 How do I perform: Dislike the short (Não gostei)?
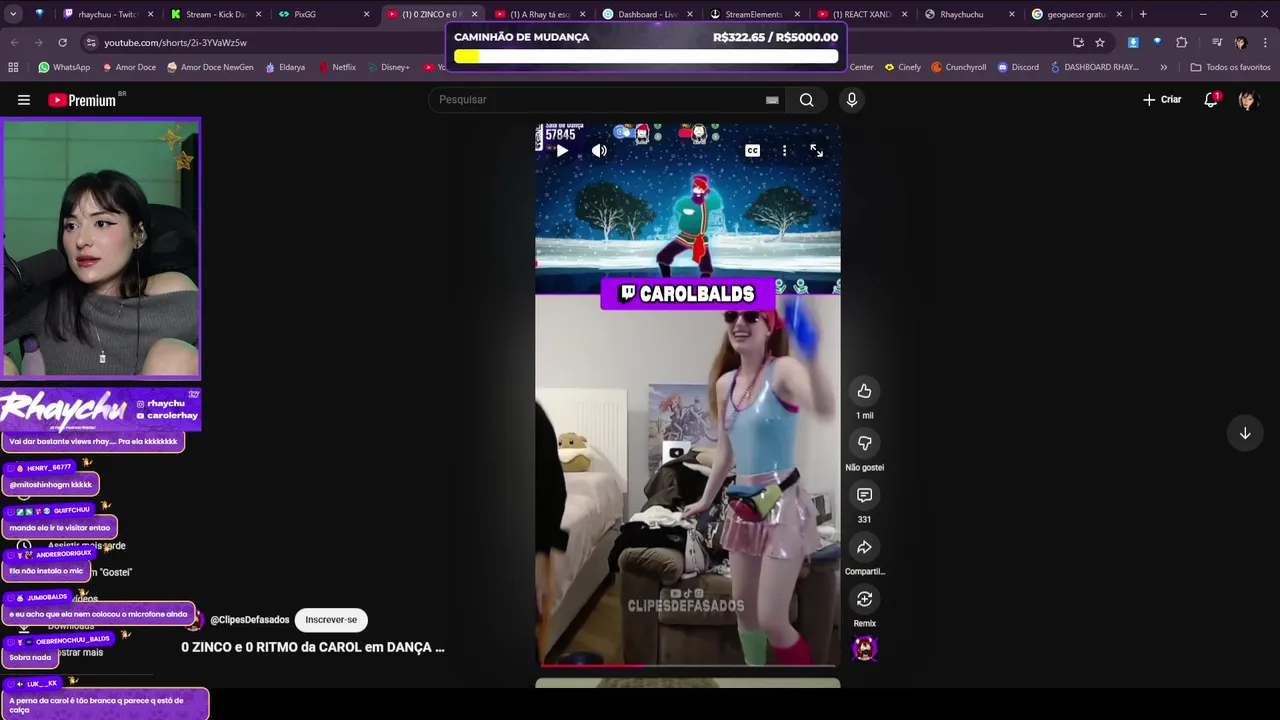[x=864, y=443]
